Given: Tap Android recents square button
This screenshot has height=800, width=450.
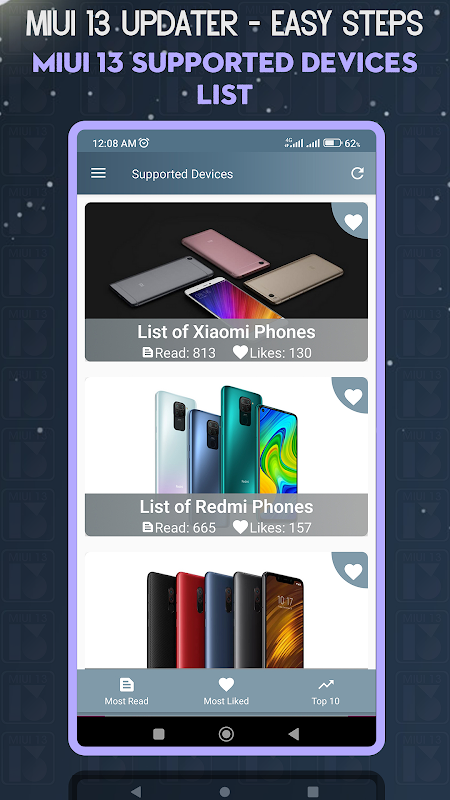Looking at the screenshot, I should (159, 734).
